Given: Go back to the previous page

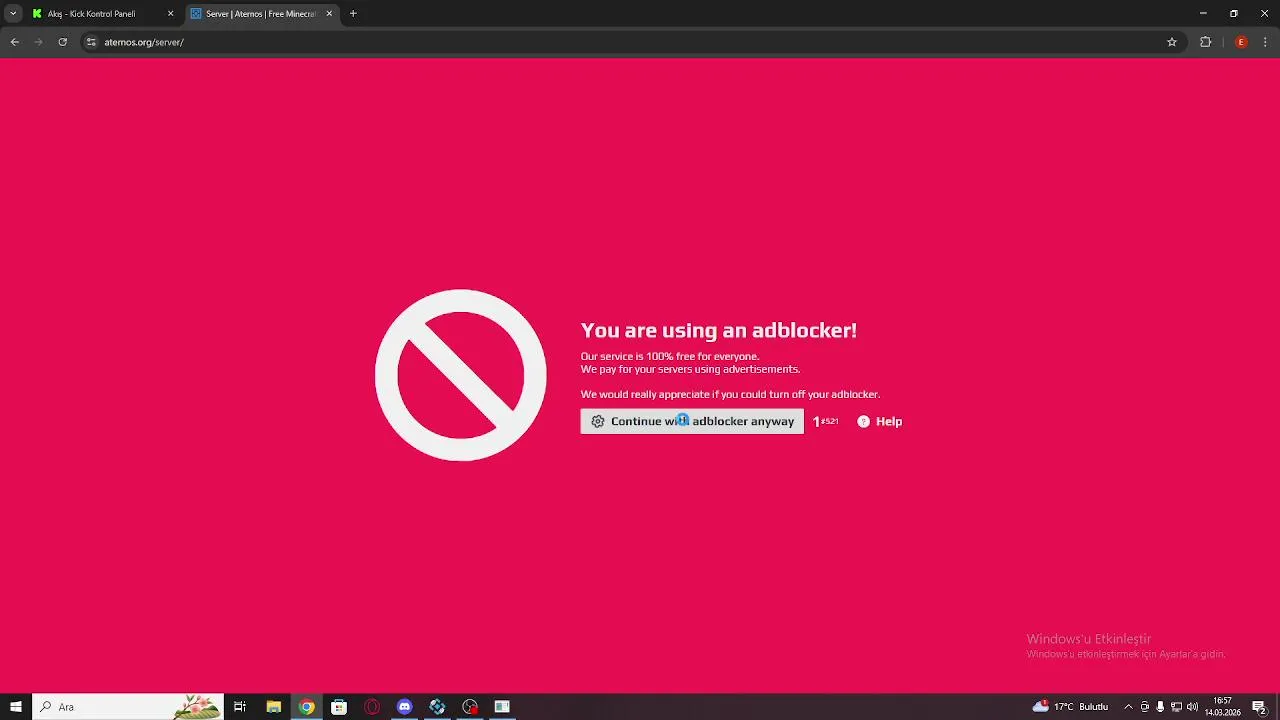Looking at the screenshot, I should (x=15, y=42).
